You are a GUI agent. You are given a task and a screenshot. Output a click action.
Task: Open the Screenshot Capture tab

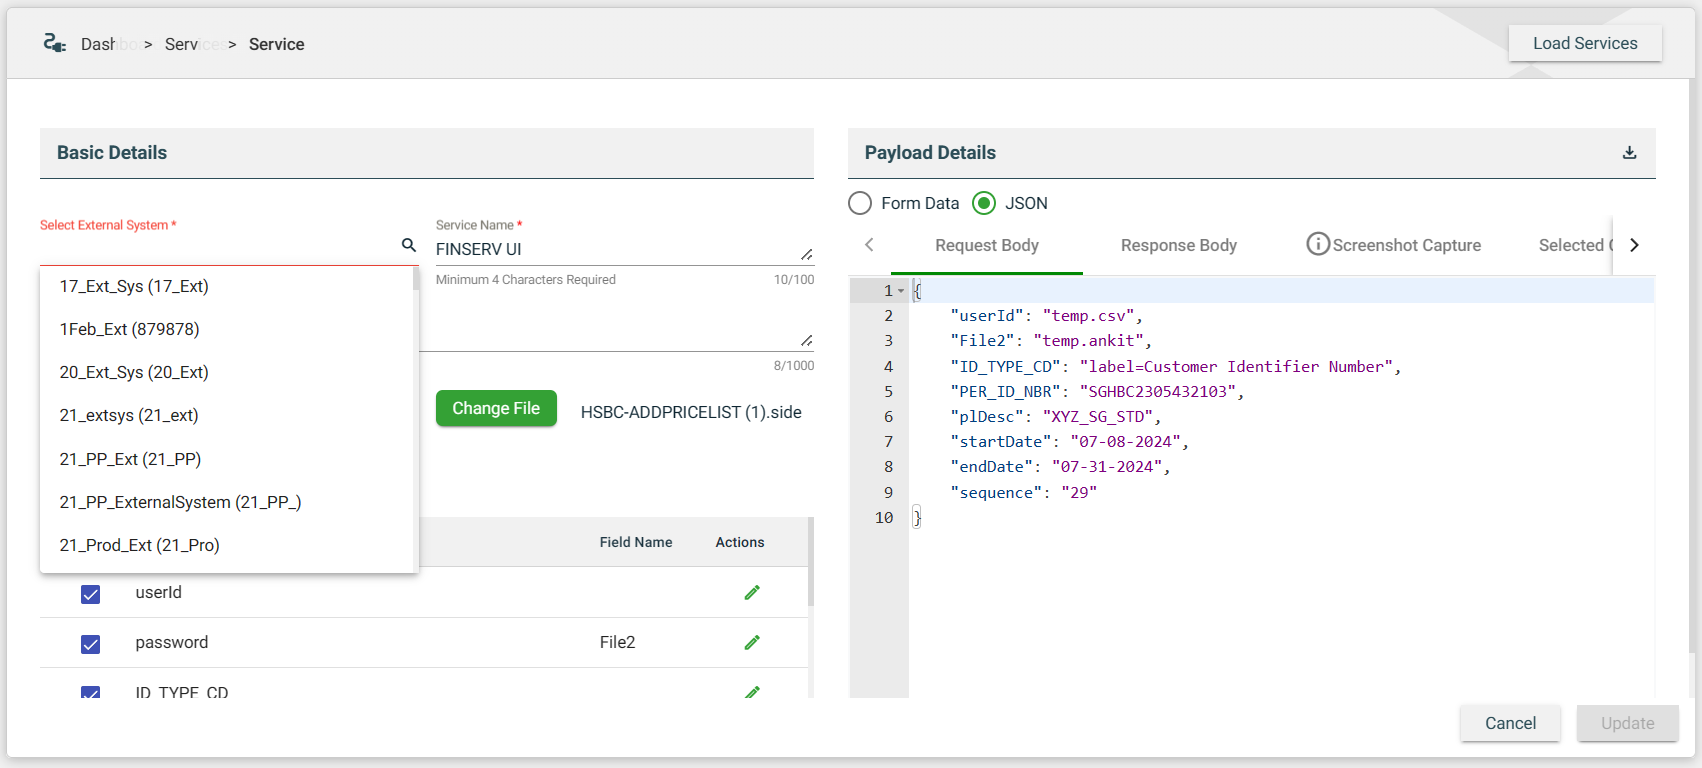point(1406,245)
